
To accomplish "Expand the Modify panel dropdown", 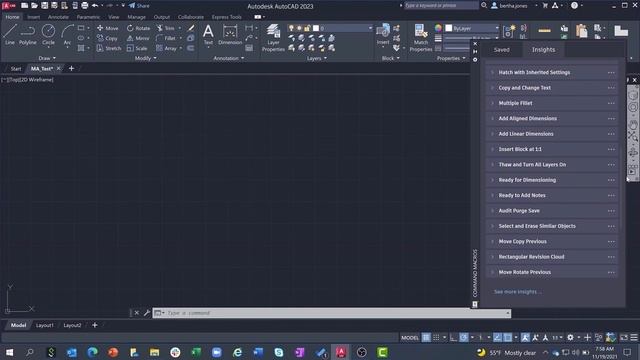I will [145, 58].
